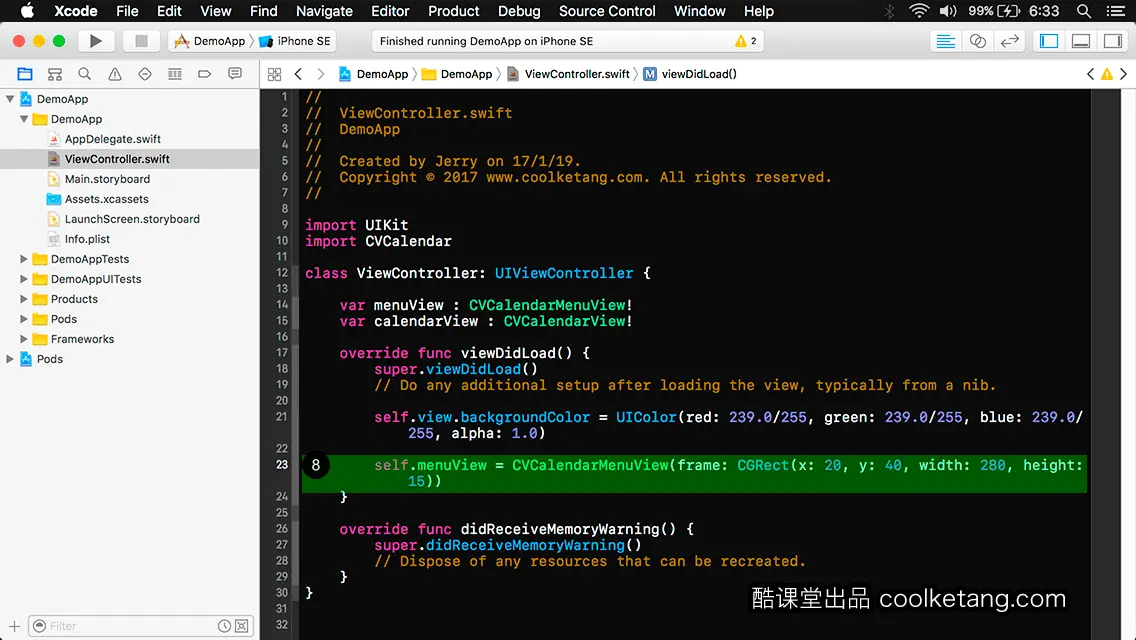Open Notification Center list icon
Image resolution: width=1136 pixels, height=640 pixels.
(1116, 11)
